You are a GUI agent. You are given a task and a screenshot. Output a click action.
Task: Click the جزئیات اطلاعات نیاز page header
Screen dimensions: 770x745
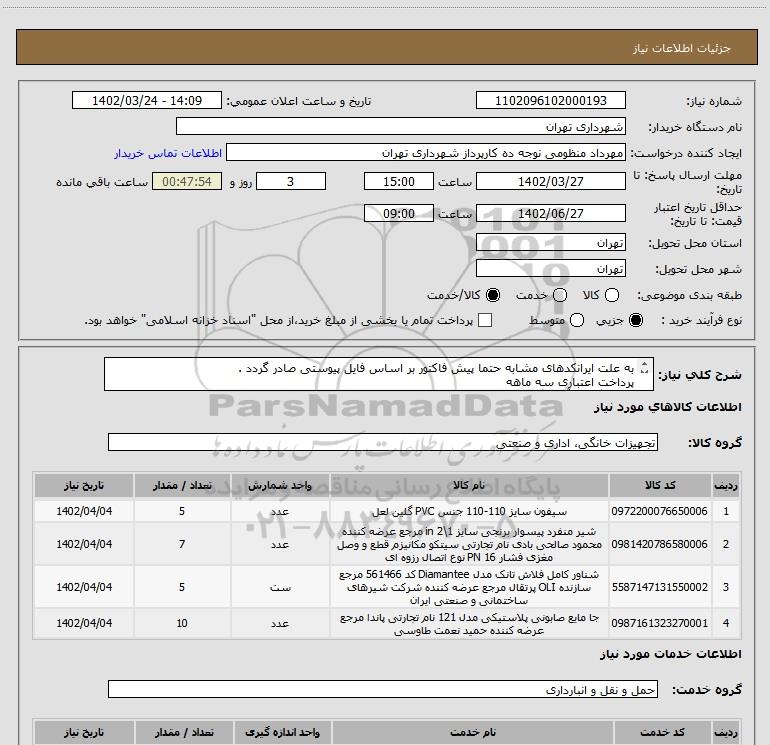[682, 48]
